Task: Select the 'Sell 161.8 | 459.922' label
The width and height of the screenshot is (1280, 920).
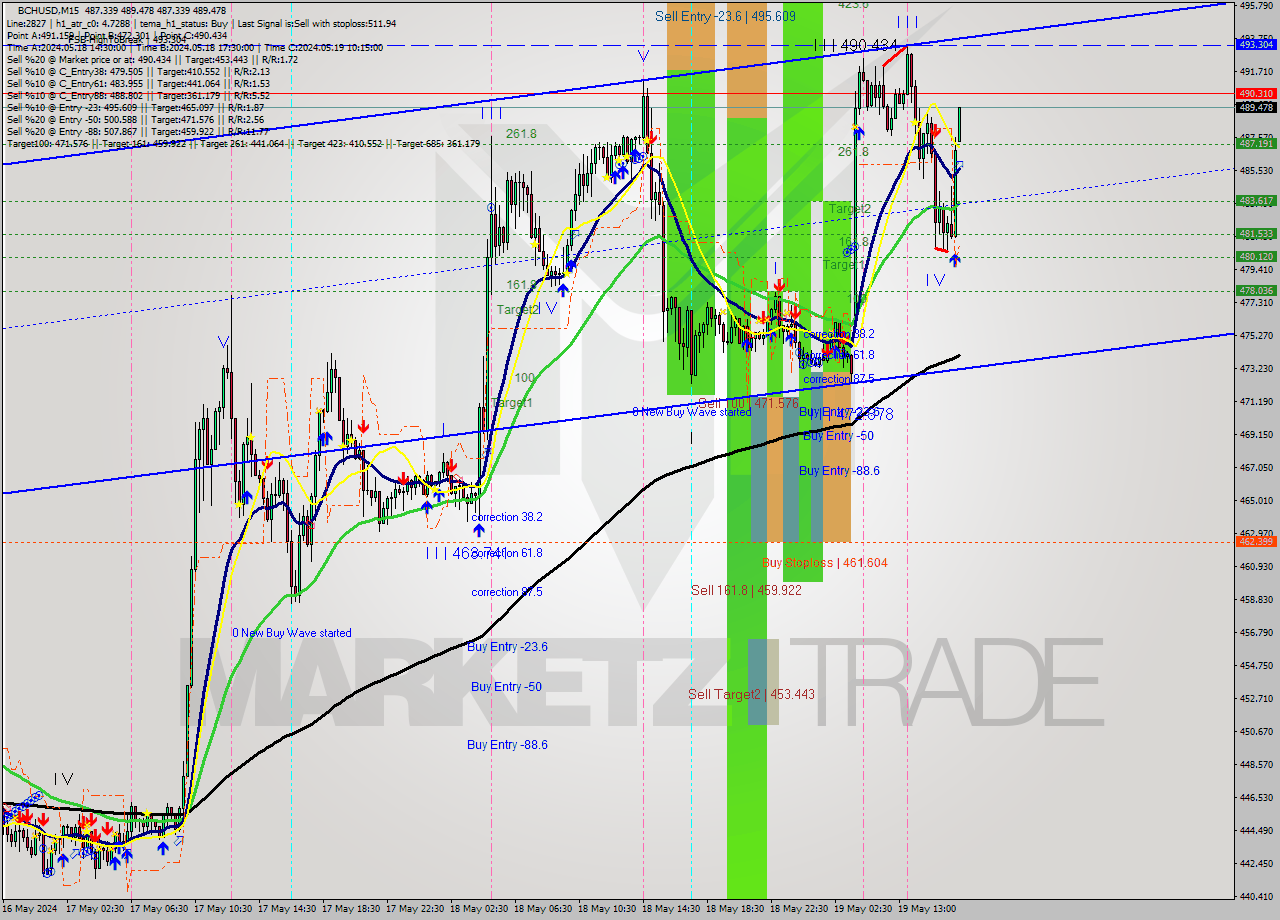Action: 746,590
